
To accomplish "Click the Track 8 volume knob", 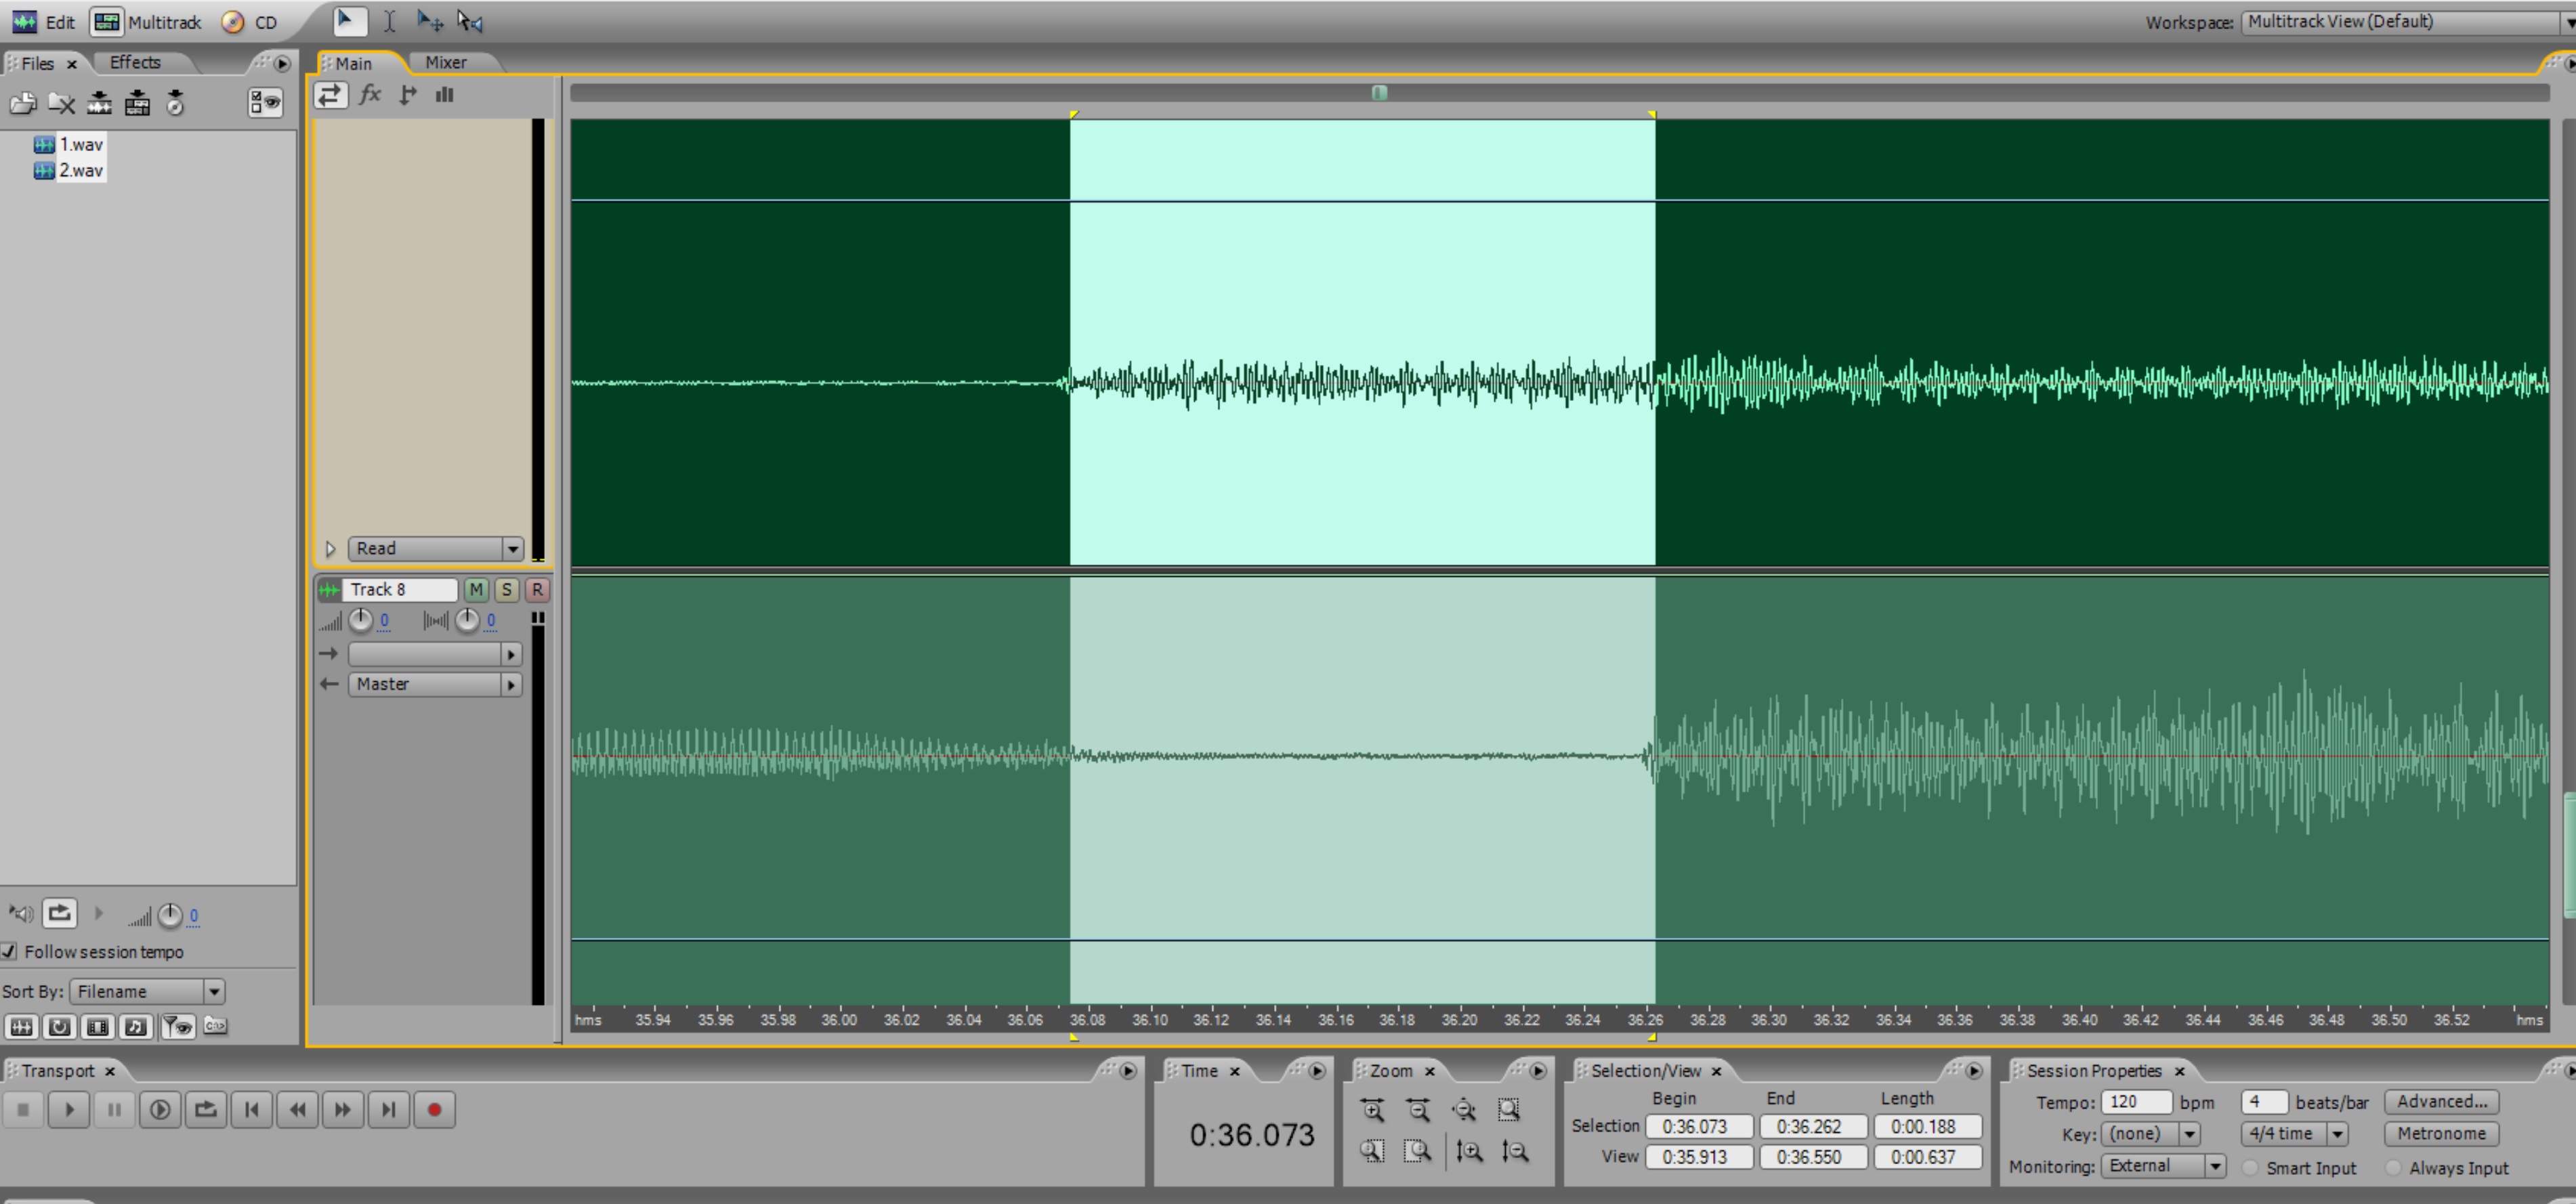I will [x=360, y=620].
